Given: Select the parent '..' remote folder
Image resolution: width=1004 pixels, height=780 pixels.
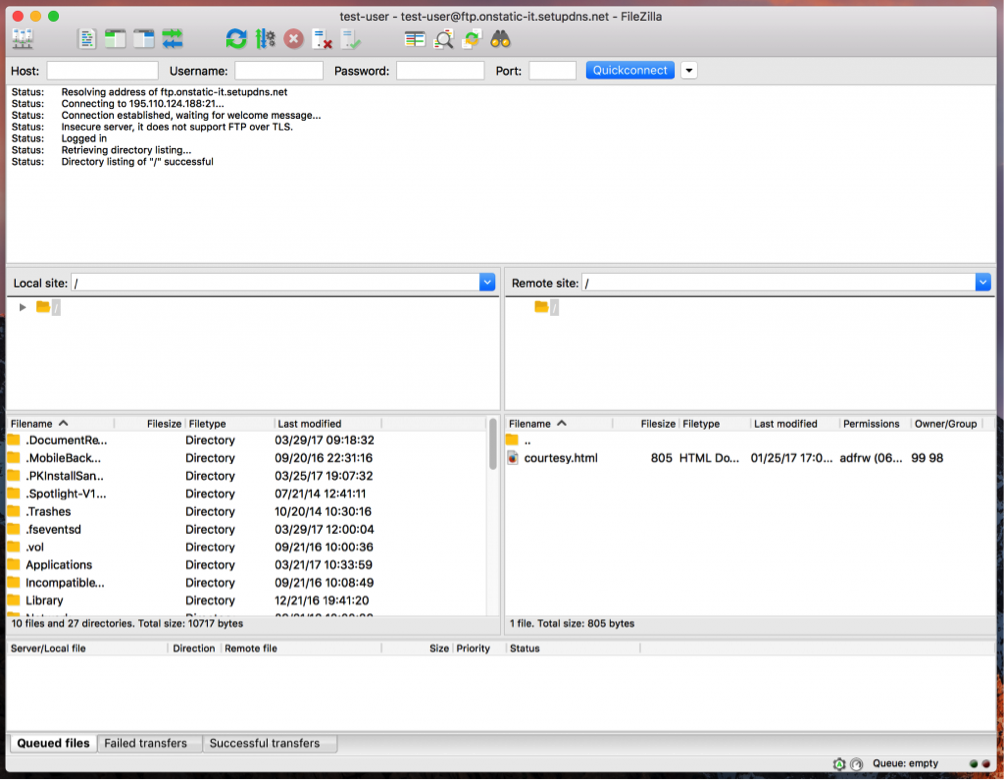Looking at the screenshot, I should coord(749,440).
